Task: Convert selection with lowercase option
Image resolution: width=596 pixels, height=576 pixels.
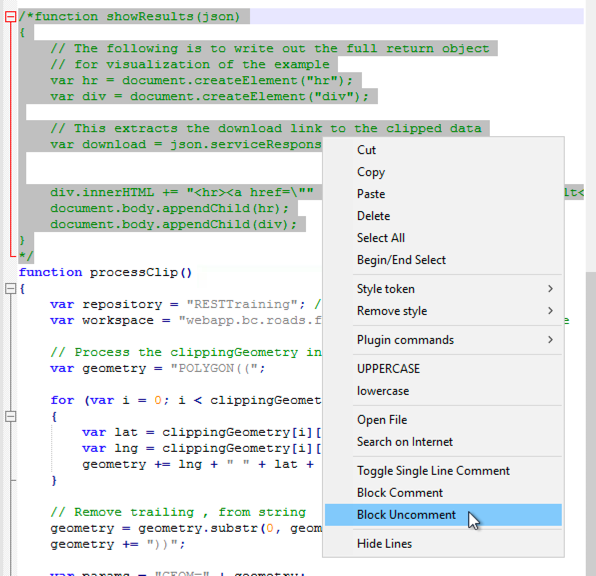Action: [443, 391]
